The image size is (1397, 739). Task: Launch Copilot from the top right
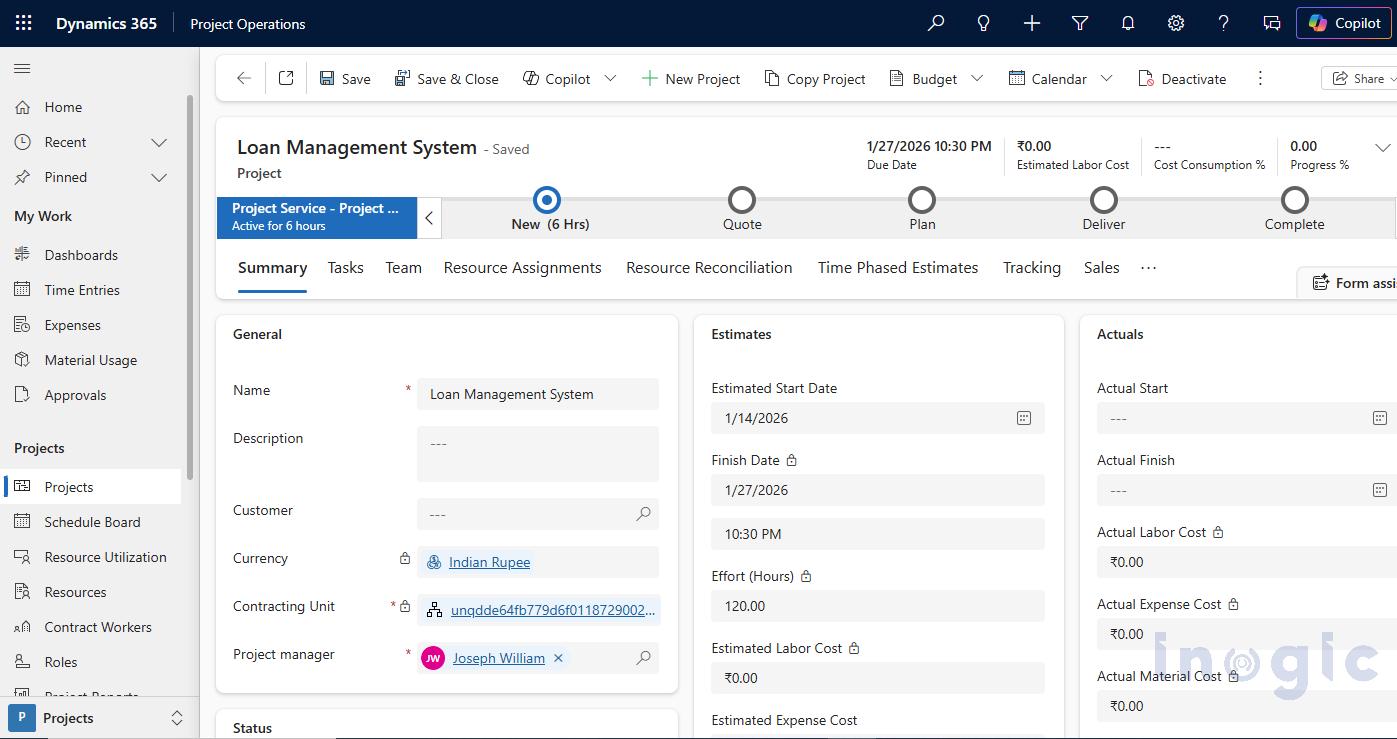click(x=1343, y=23)
